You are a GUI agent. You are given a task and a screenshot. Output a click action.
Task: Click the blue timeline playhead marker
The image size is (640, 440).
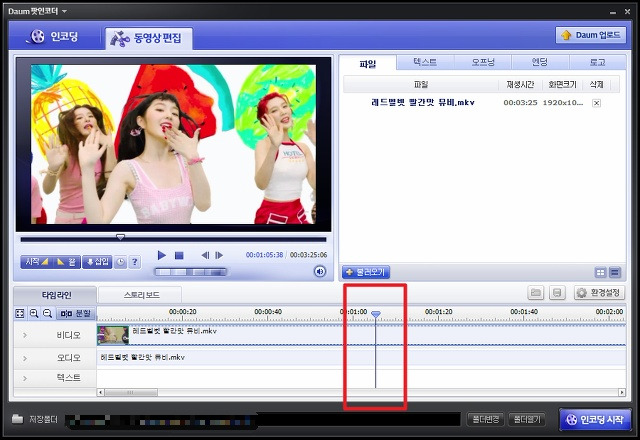point(376,314)
